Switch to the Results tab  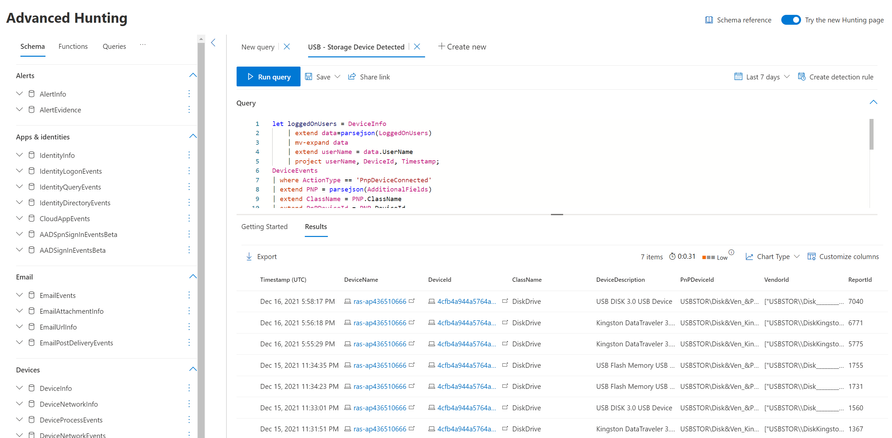tap(316, 226)
